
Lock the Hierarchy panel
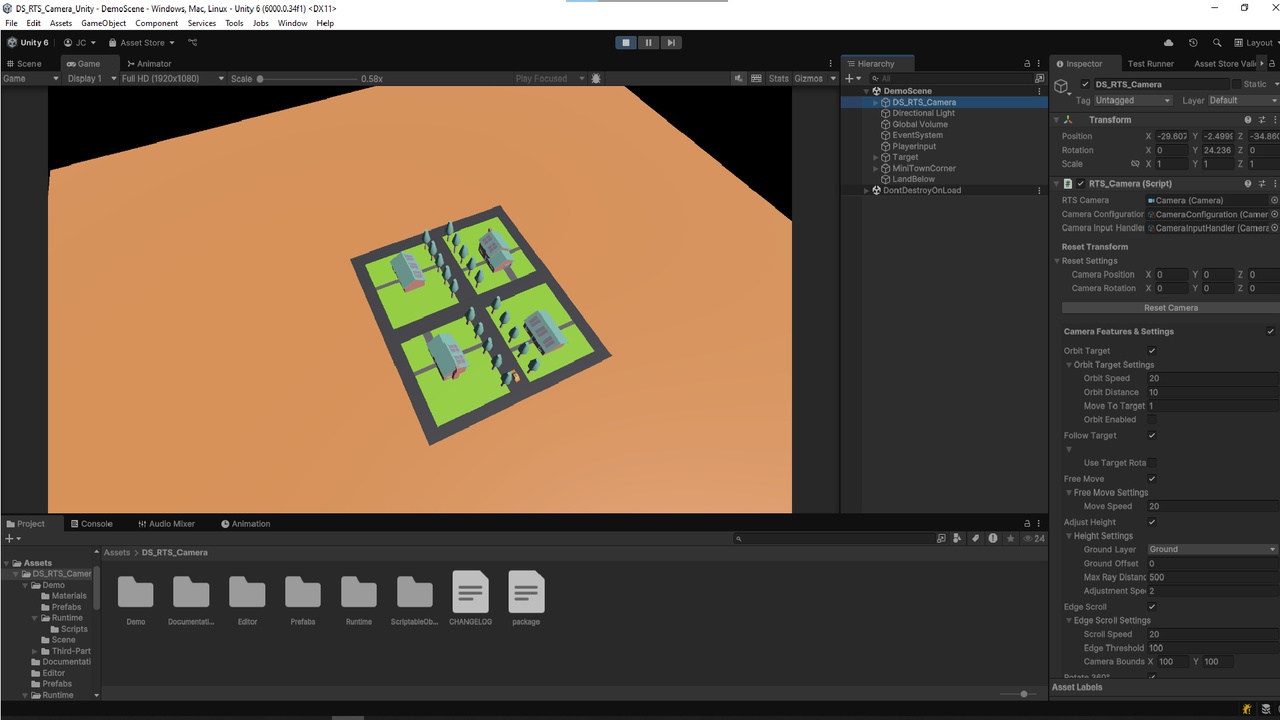click(x=1027, y=64)
